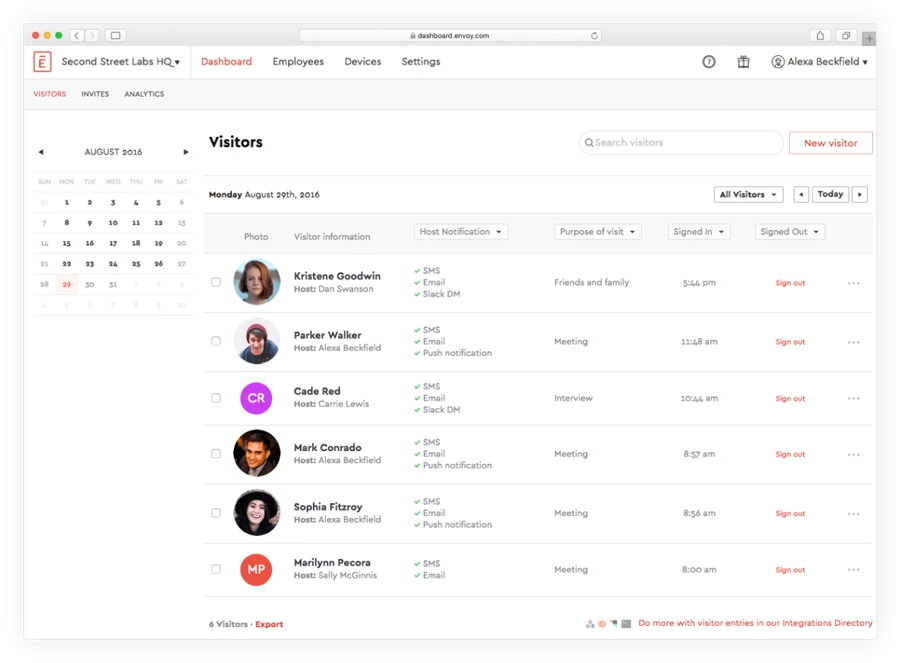The image size is (900, 663).
Task: Open the All Visitors filter dropdown
Action: tap(748, 195)
